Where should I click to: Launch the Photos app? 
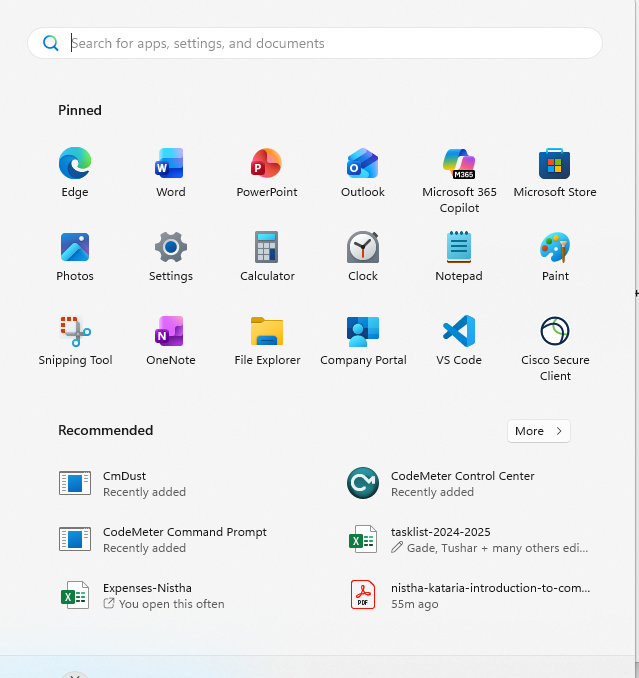pos(75,257)
